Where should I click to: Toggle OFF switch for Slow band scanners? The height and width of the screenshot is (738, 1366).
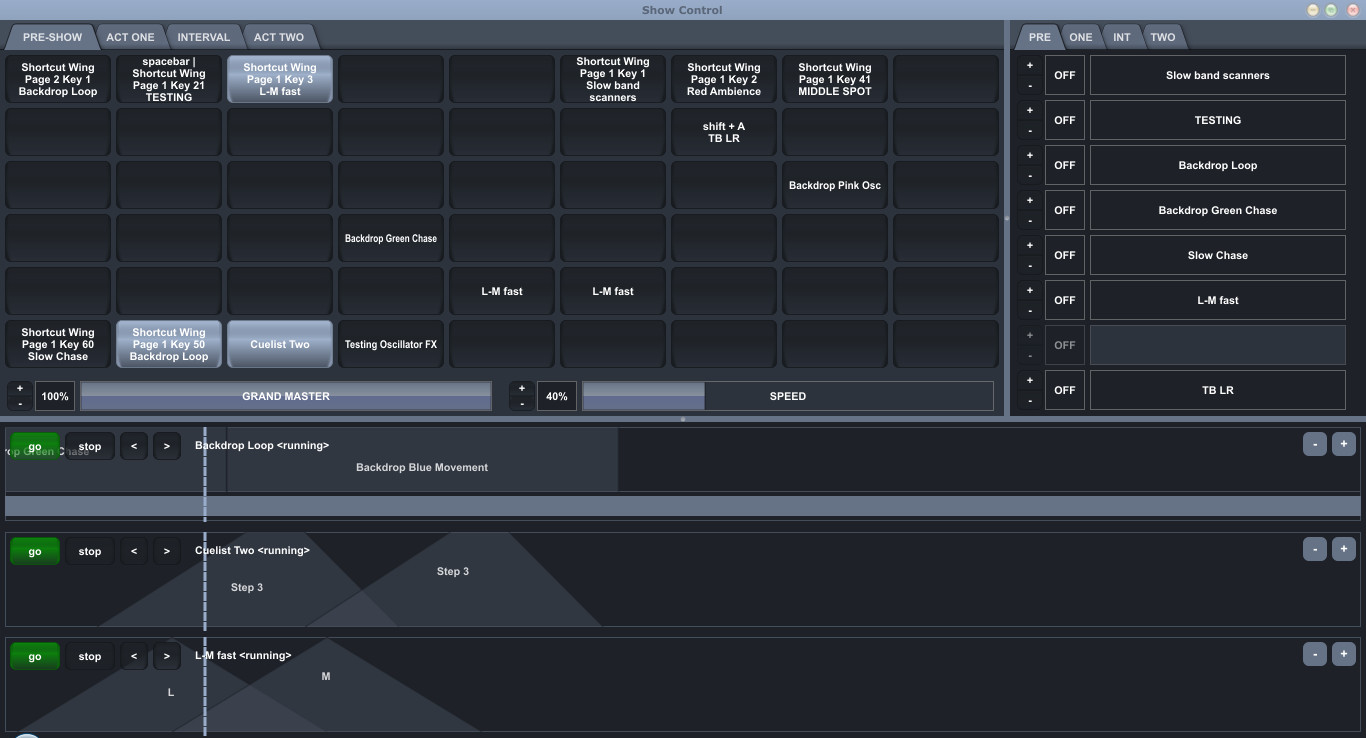[1065, 75]
